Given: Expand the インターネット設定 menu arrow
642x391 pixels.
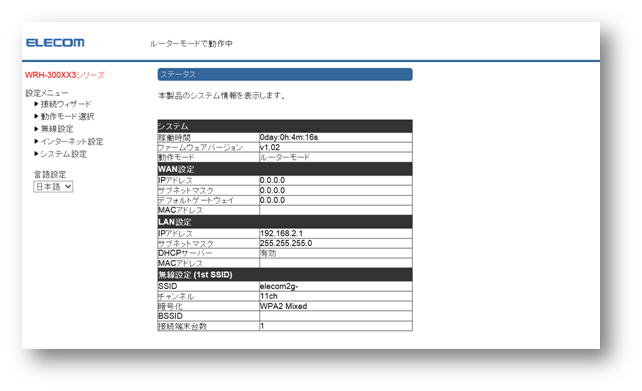Looking at the screenshot, I should (x=36, y=141).
